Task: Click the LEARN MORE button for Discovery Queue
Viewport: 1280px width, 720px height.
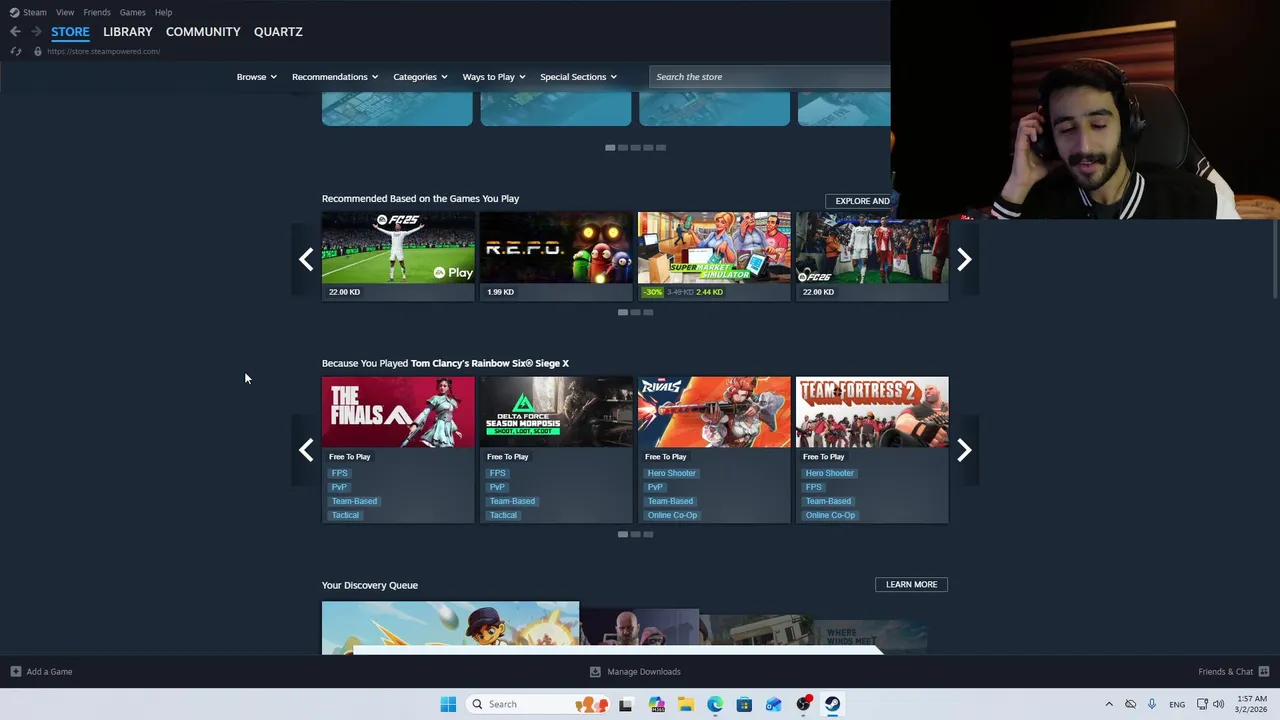Action: click(911, 584)
